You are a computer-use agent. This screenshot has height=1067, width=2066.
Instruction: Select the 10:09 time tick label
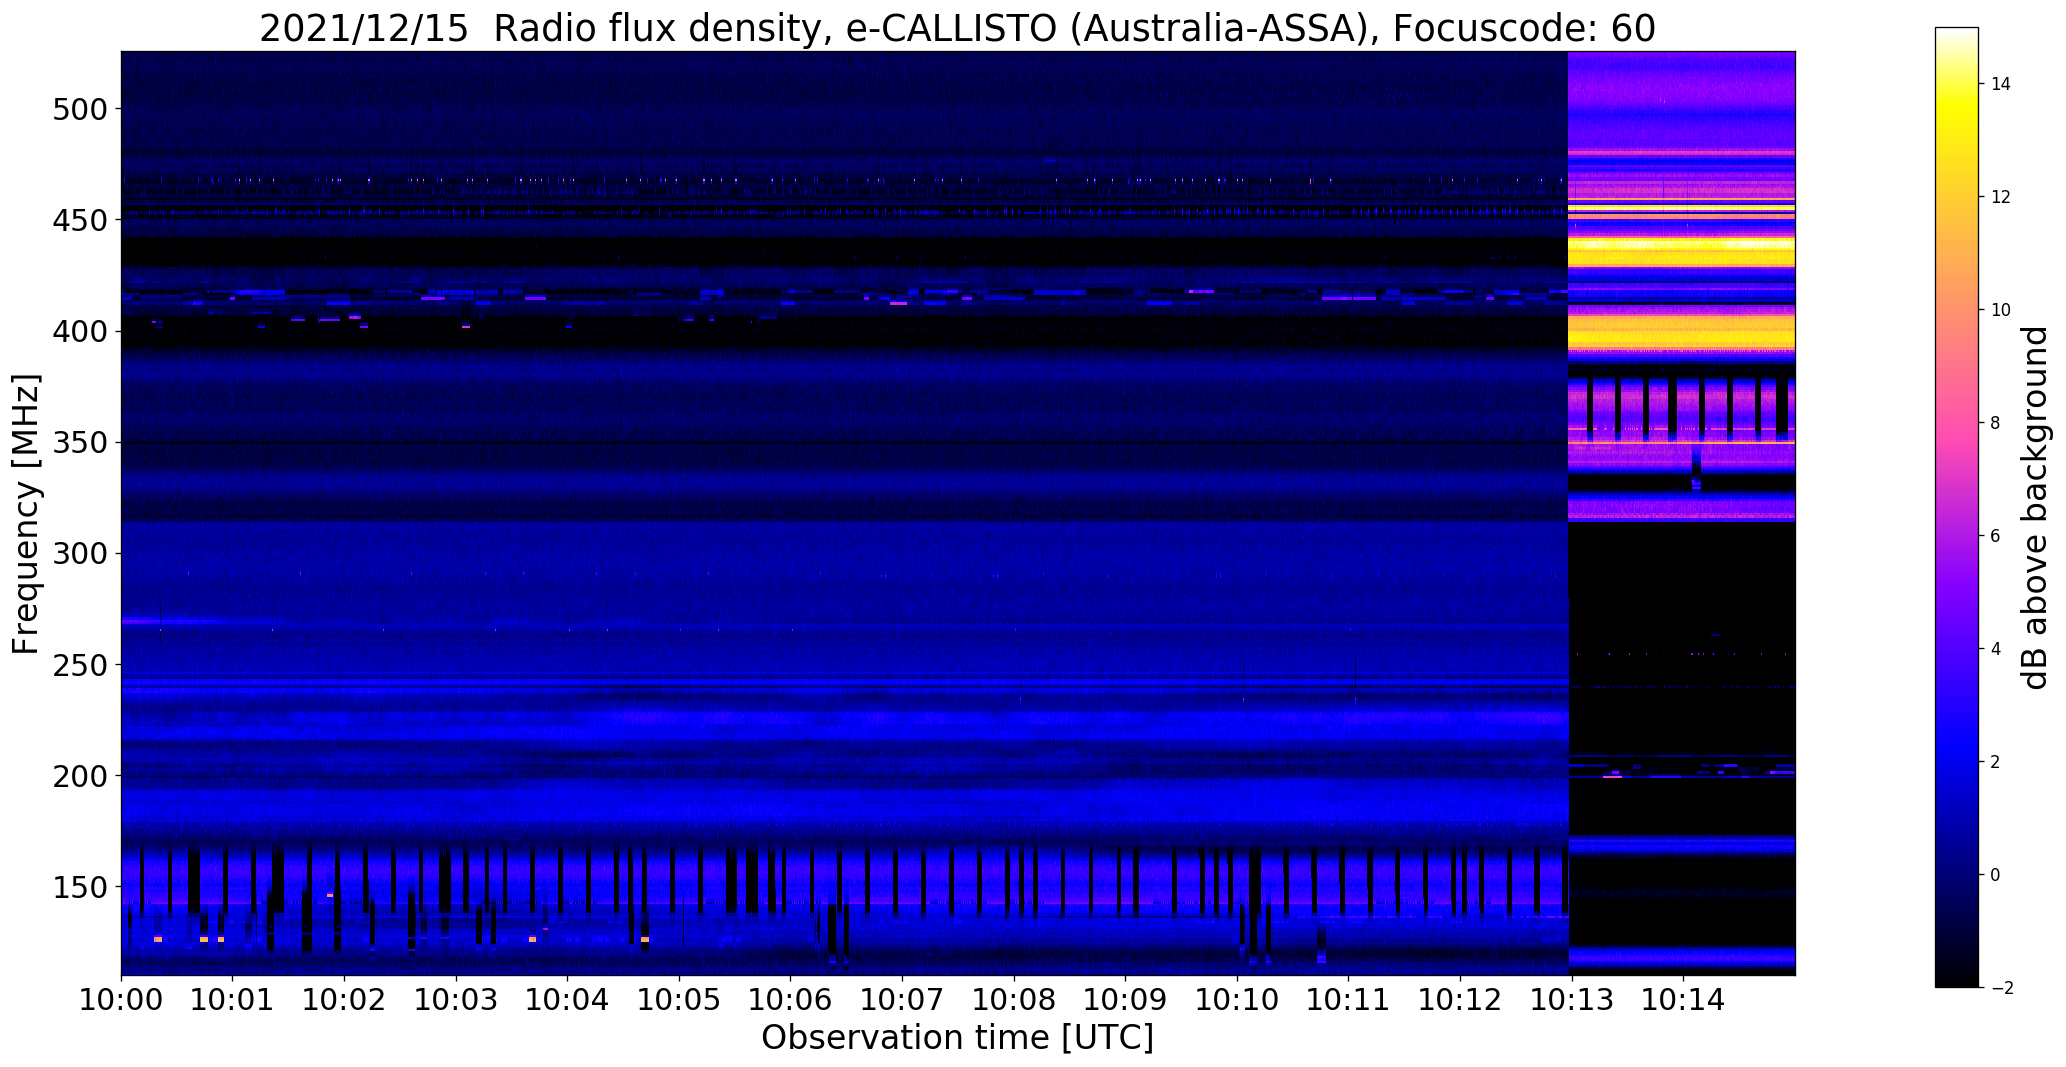pyautogui.click(x=1126, y=1000)
